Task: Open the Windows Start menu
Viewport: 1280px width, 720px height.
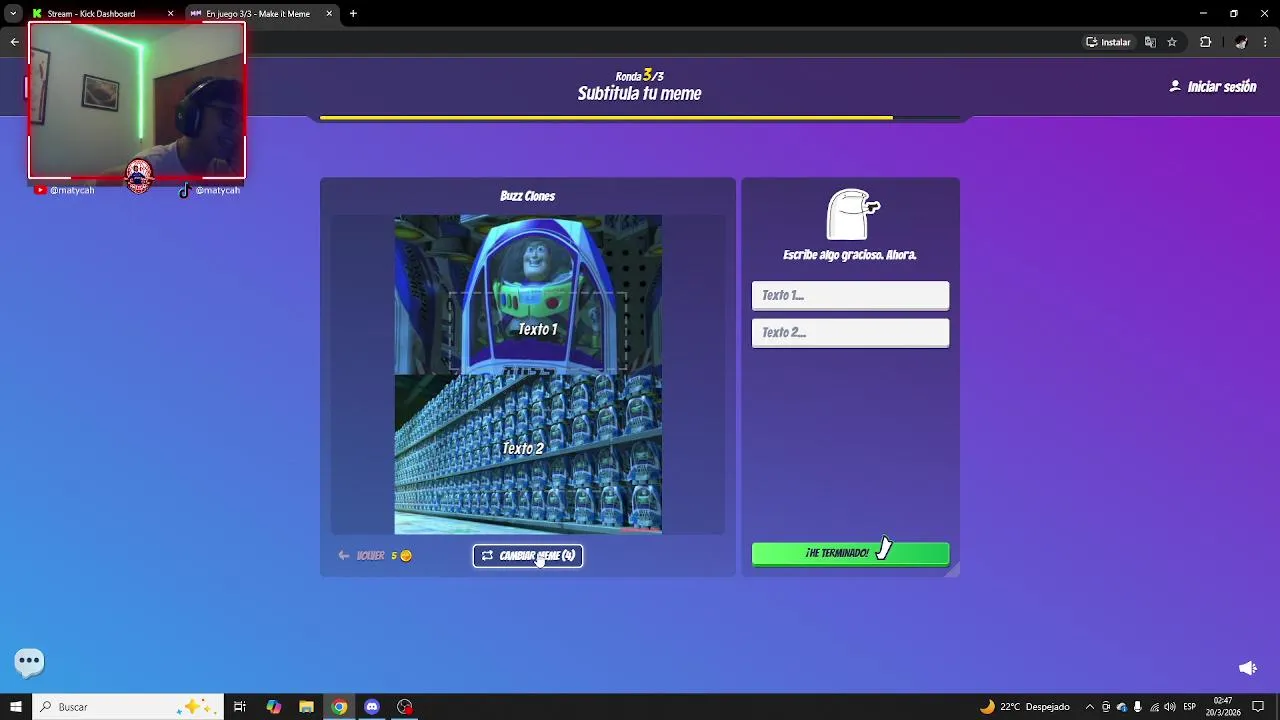Action: pos(15,707)
